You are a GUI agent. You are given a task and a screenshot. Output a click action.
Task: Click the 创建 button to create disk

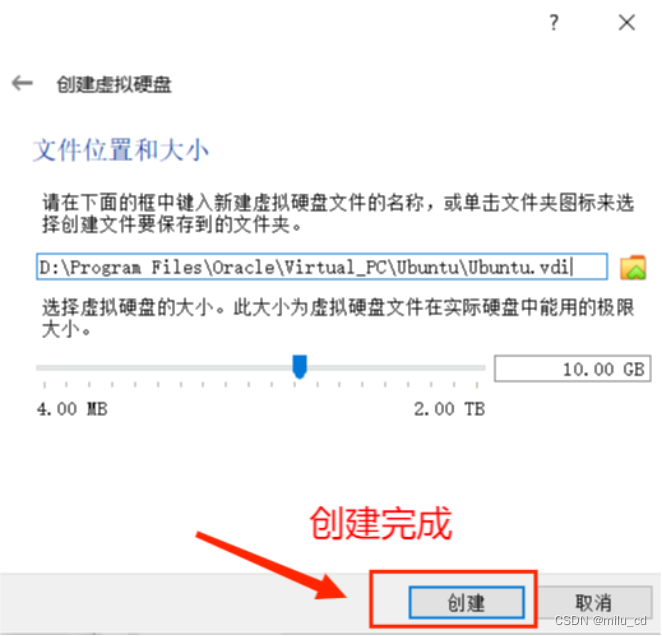pyautogui.click(x=466, y=602)
